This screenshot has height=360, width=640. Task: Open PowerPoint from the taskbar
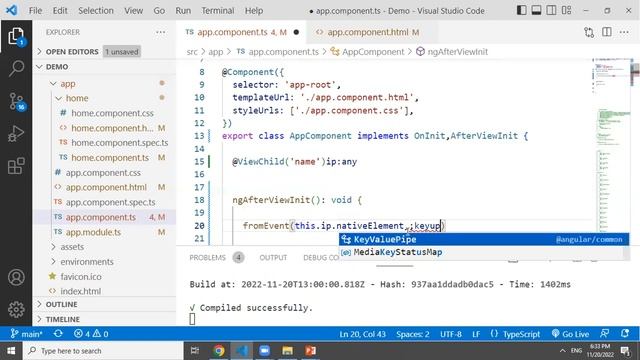click(x=310, y=351)
